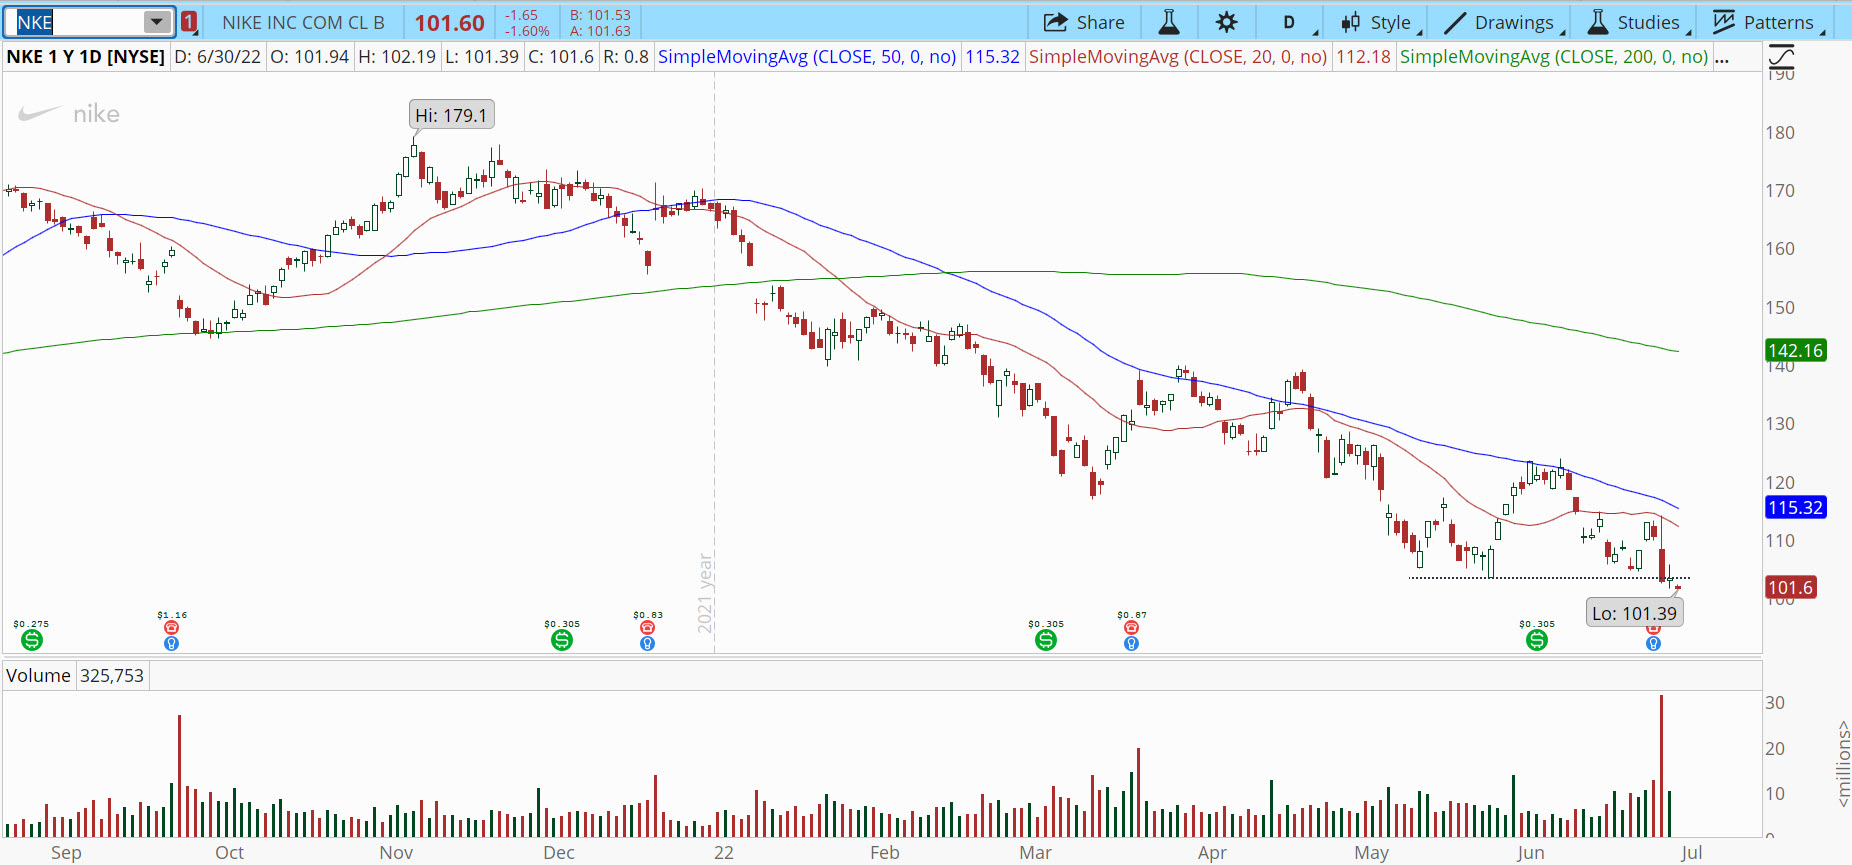Image resolution: width=1852 pixels, height=865 pixels.
Task: Open the symbol dropdown arrow next to NKE
Action: pos(157,22)
